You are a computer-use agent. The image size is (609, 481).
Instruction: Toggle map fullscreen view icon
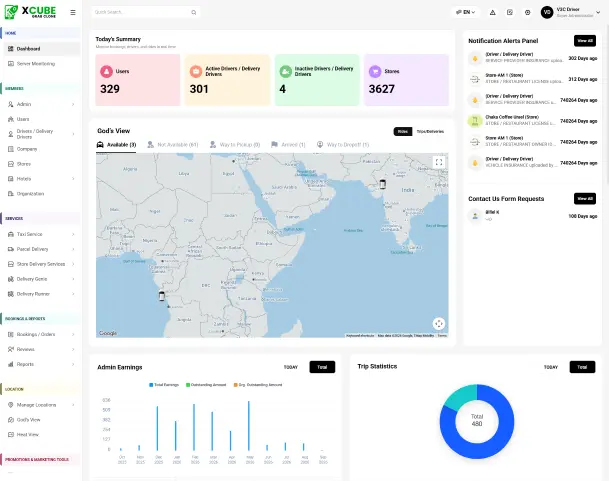[439, 162]
